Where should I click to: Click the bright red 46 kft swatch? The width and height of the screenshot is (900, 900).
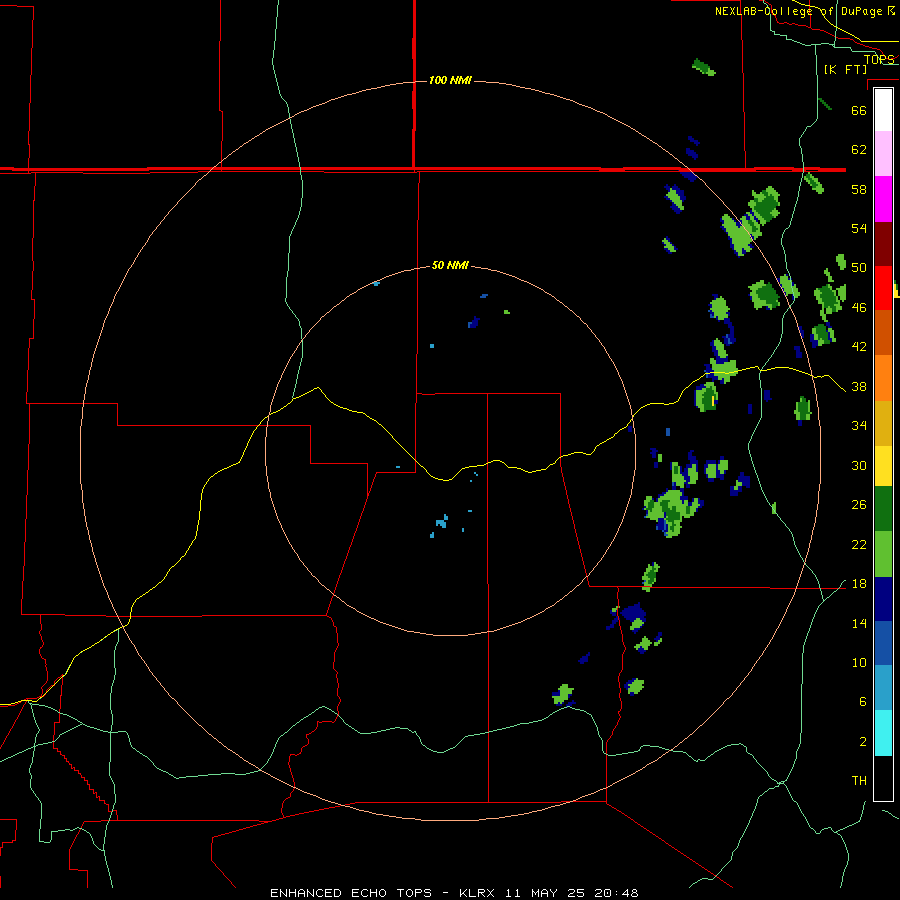tap(883, 288)
